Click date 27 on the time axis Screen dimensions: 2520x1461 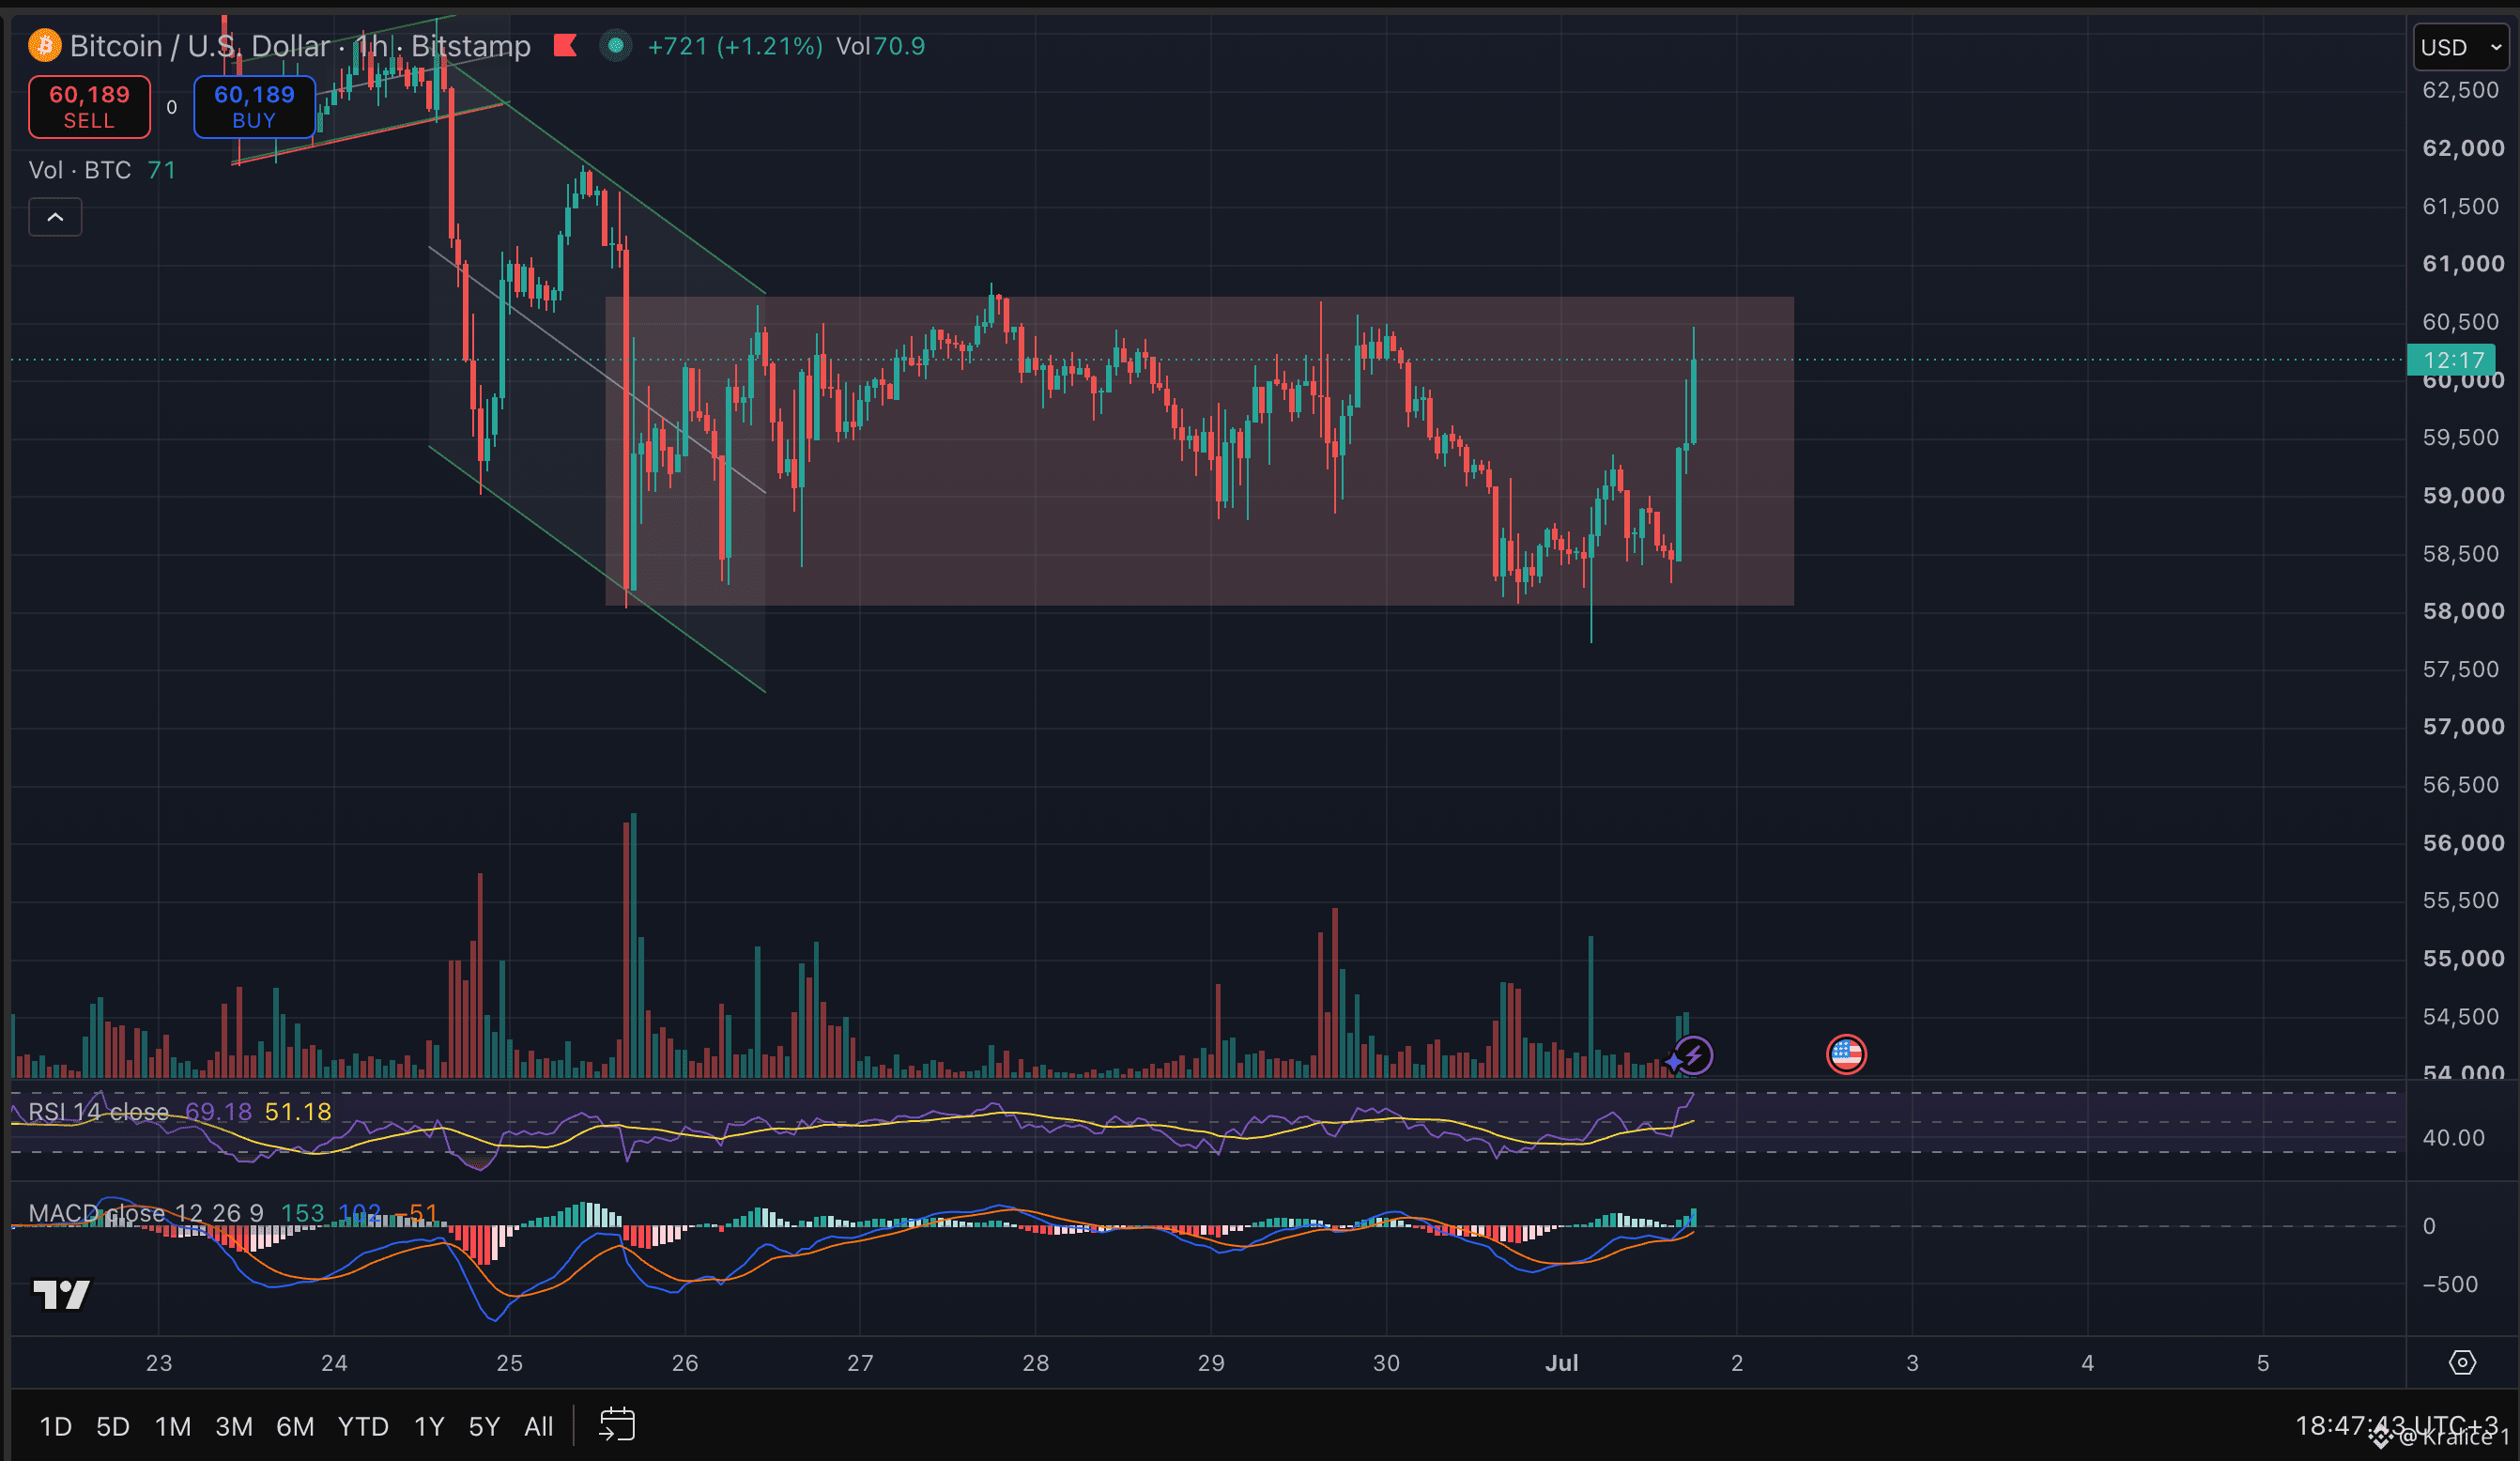pos(860,1363)
